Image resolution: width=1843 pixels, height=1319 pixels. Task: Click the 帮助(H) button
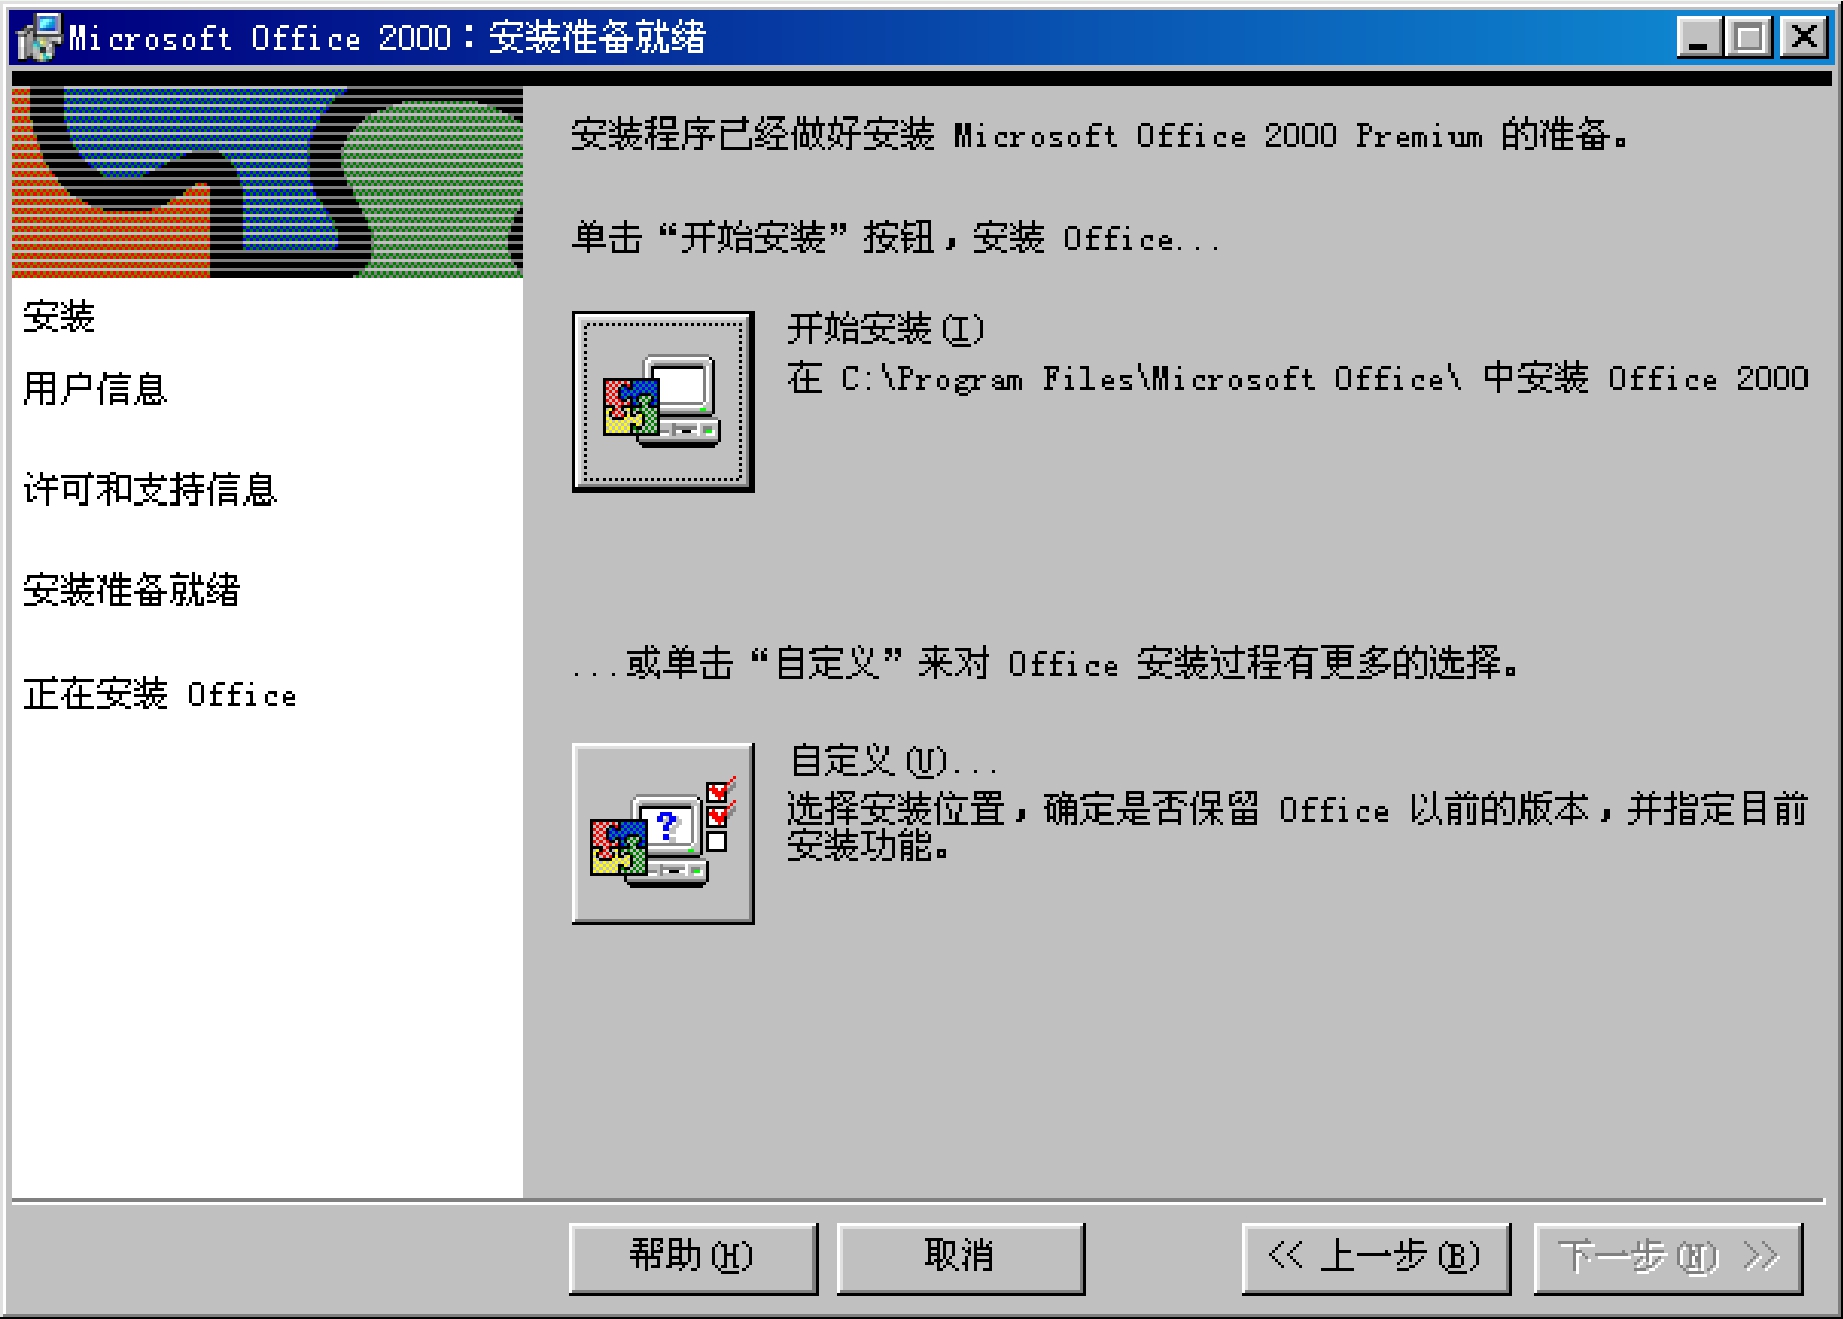click(693, 1258)
